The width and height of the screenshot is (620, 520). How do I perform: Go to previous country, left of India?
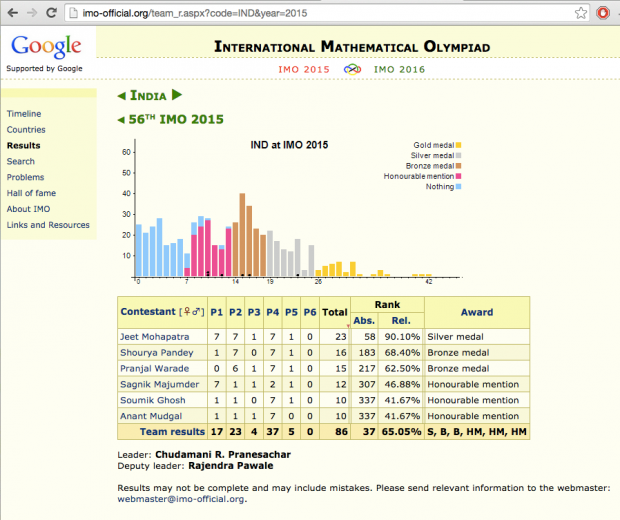(x=122, y=96)
